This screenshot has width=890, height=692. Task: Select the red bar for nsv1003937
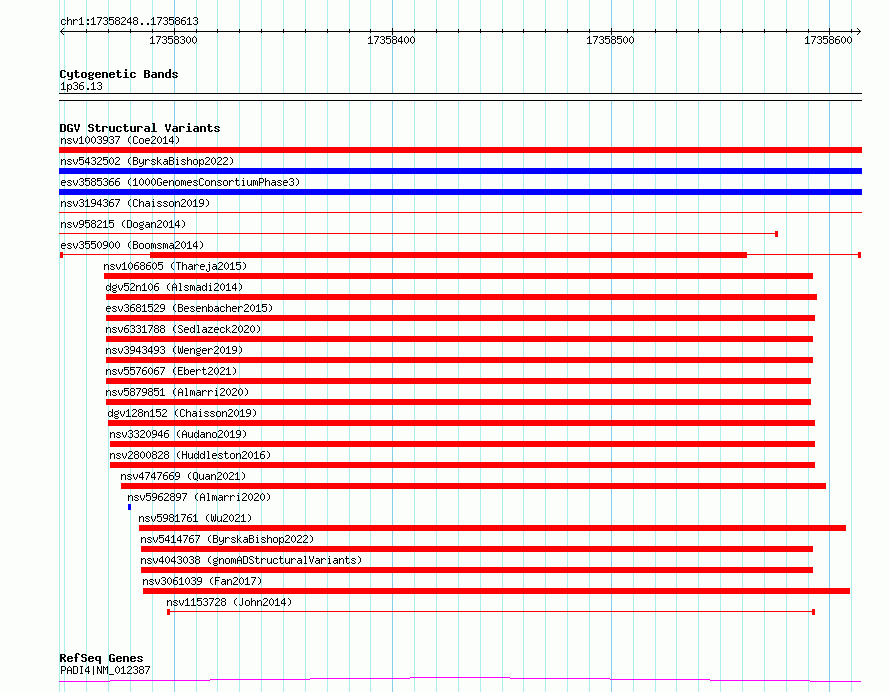[x=460, y=150]
